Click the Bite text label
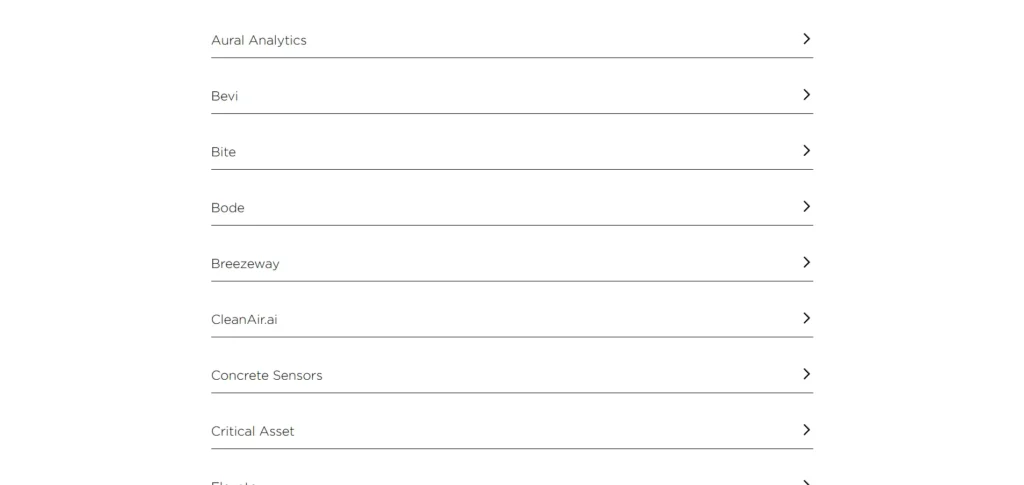The height and width of the screenshot is (485, 1024). (x=223, y=152)
